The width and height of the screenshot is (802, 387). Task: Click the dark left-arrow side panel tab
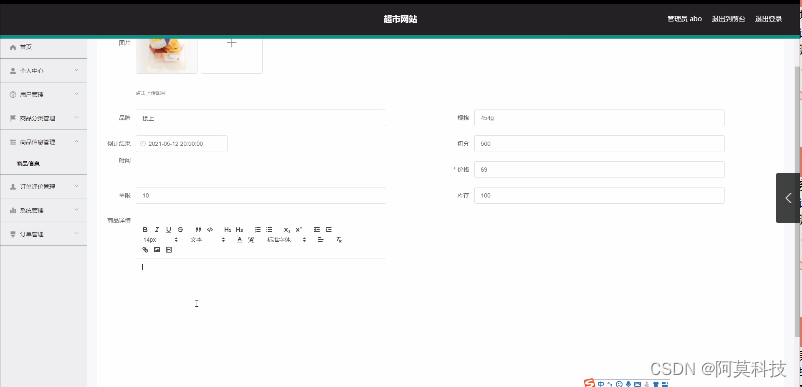(x=788, y=198)
